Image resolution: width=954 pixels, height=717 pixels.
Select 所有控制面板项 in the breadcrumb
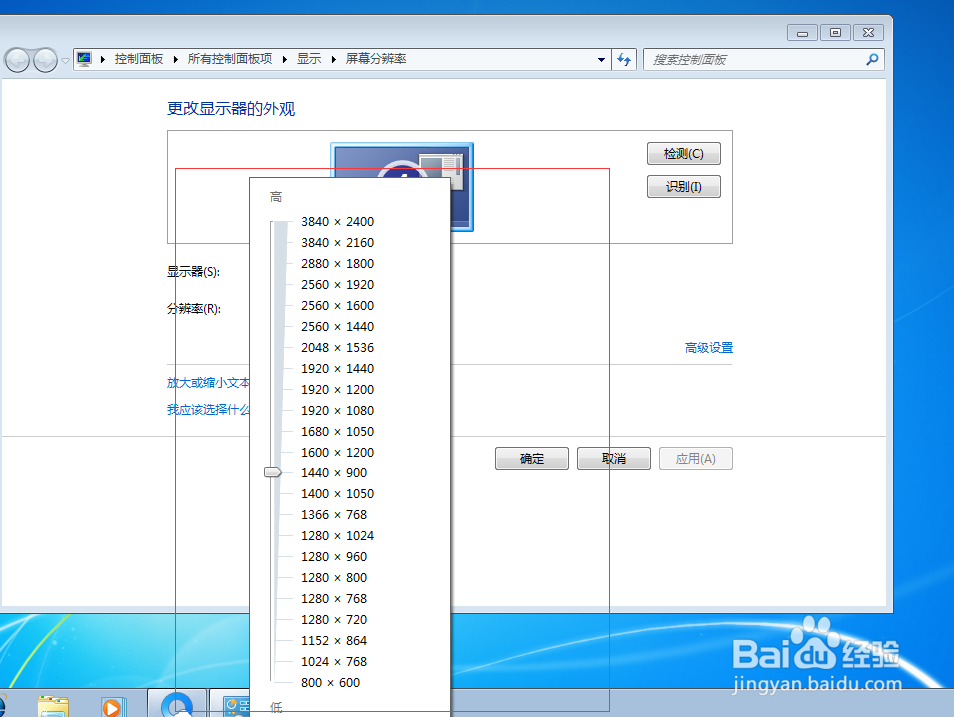229,59
